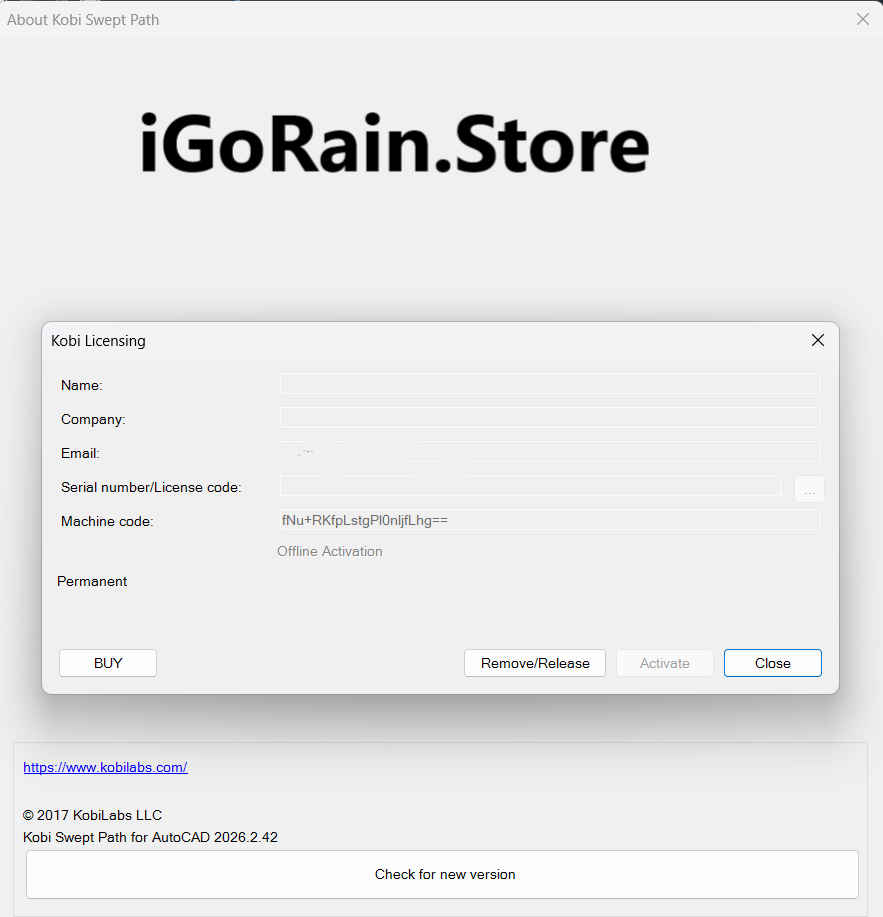Image resolution: width=883 pixels, height=917 pixels.
Task: Click the Machine code field
Action: 549,520
